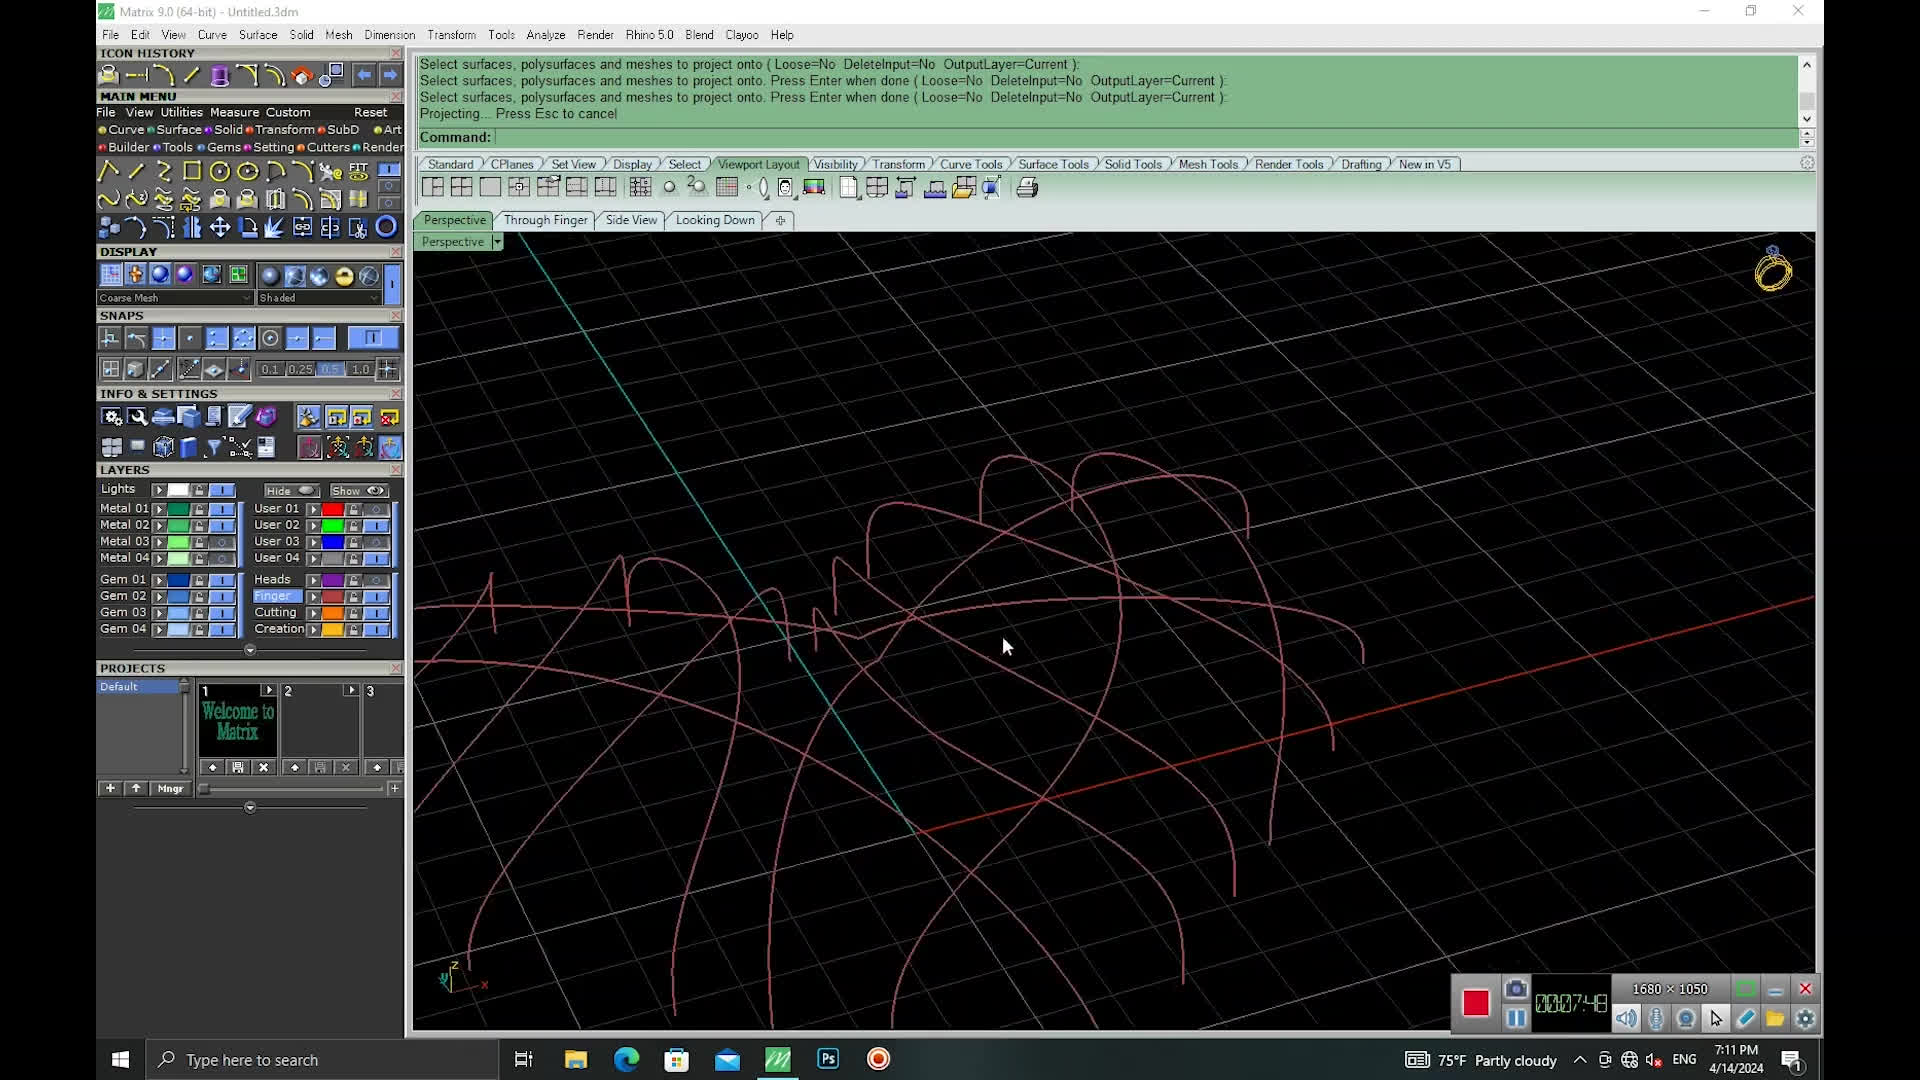The image size is (1920, 1080).
Task: Expand project slot 1 arrow
Action: 268,690
